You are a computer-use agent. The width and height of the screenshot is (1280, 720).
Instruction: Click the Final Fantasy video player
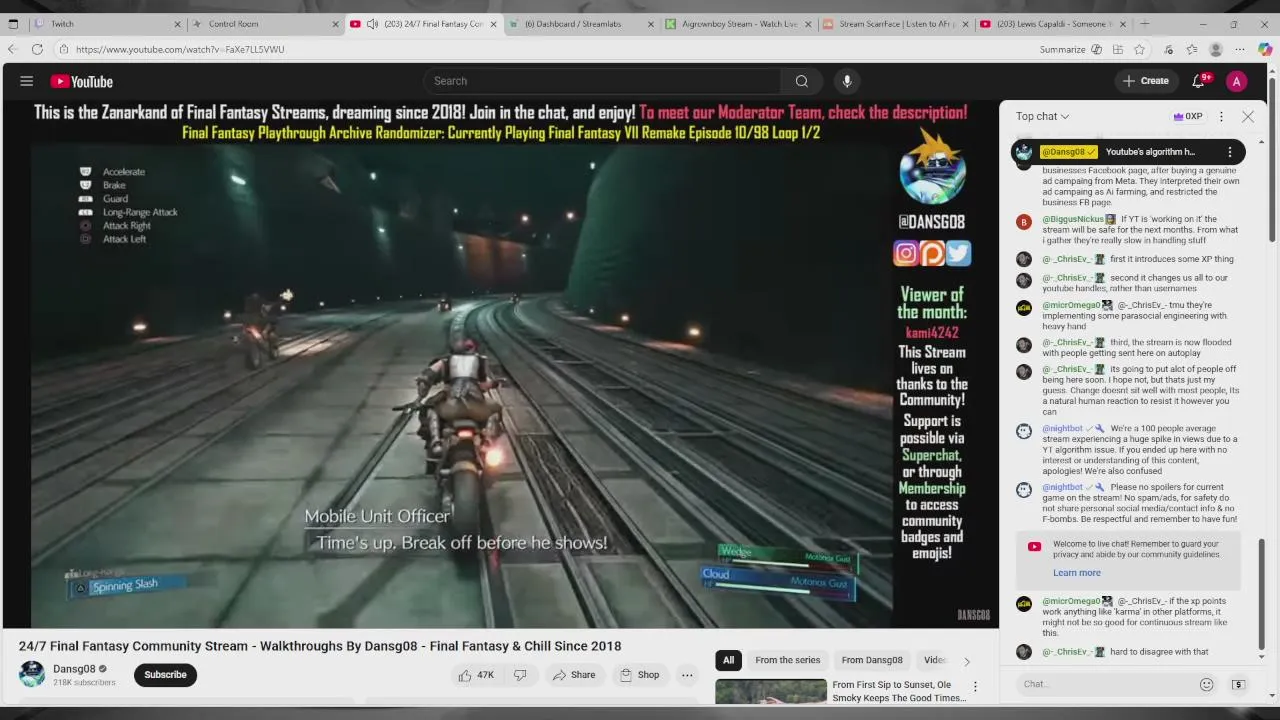500,364
